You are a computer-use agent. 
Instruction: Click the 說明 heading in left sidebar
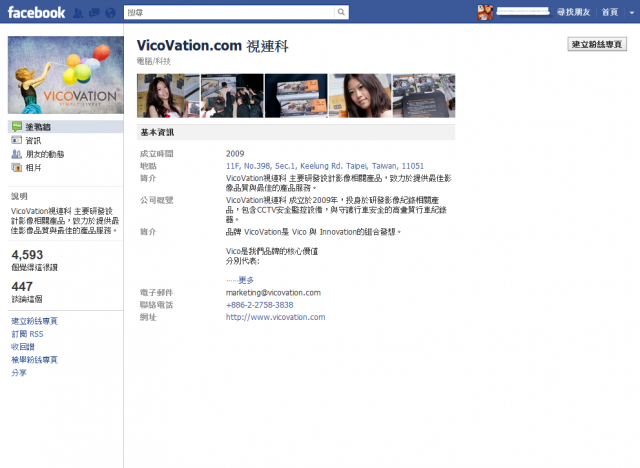19,196
